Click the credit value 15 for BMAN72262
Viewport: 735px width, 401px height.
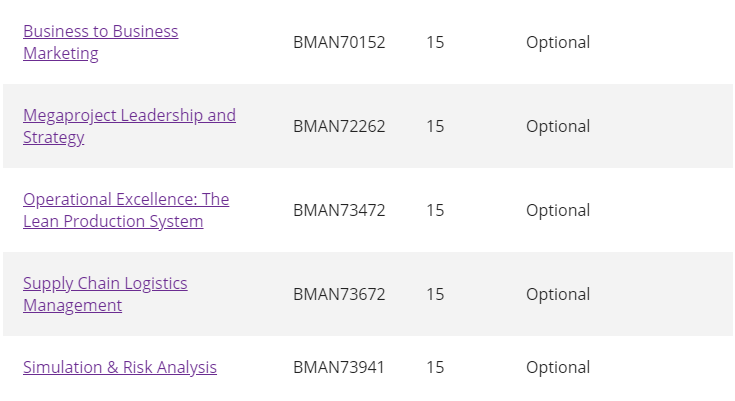click(435, 126)
